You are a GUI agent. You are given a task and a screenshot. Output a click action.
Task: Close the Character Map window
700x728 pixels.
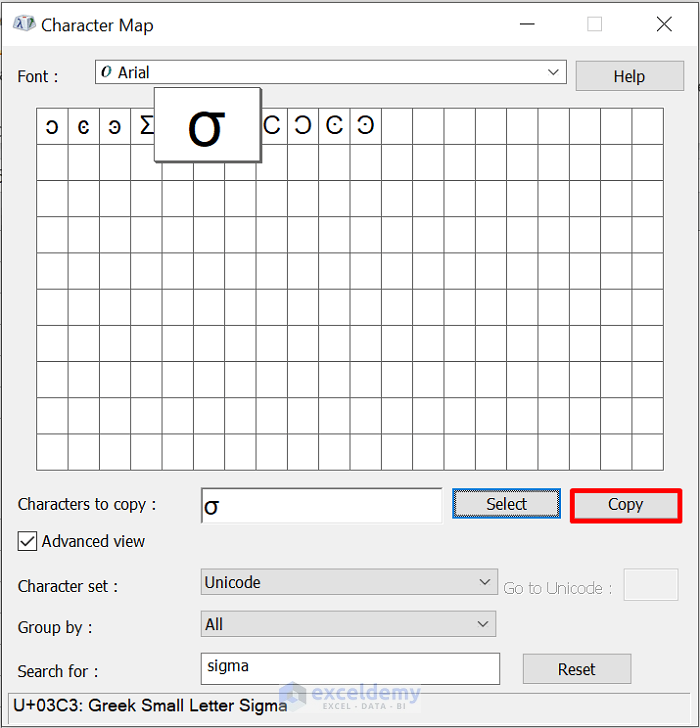[x=664, y=24]
